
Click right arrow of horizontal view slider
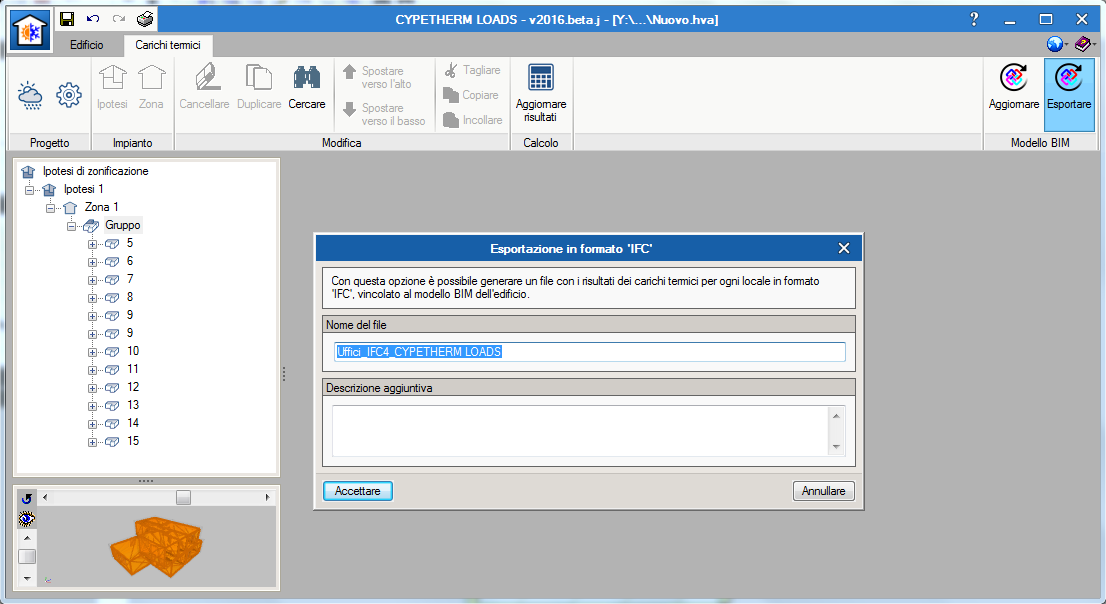pyautogui.click(x=267, y=497)
